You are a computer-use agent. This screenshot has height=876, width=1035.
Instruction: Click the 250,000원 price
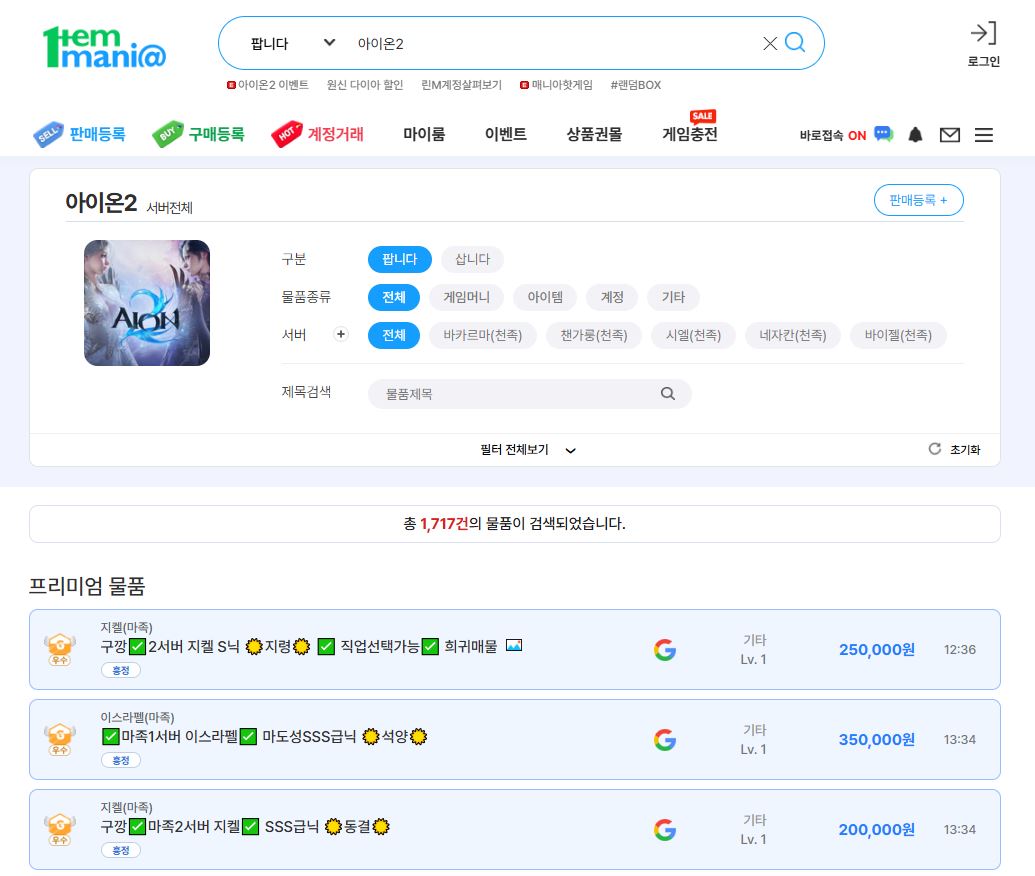[x=877, y=650]
